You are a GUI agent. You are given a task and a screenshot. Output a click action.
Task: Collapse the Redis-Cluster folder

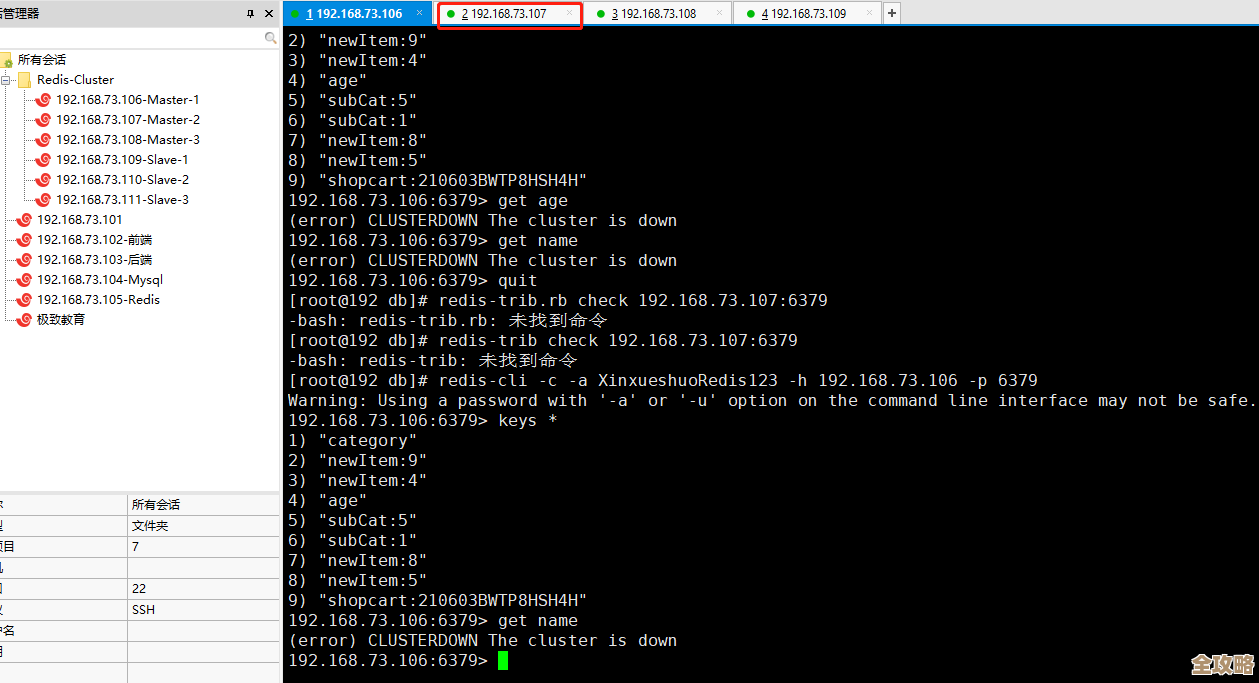(6, 80)
